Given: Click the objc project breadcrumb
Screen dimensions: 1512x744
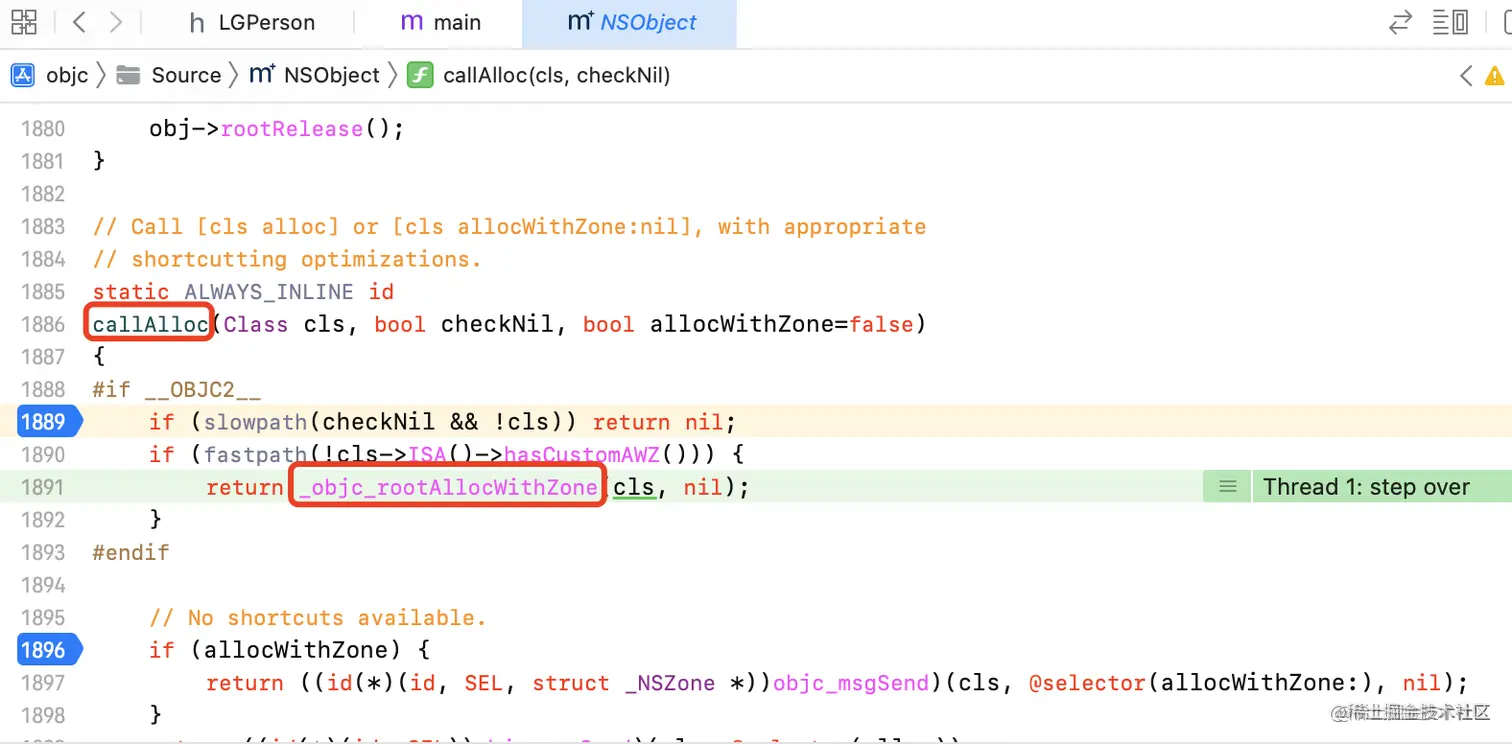Looking at the screenshot, I should (x=49, y=75).
